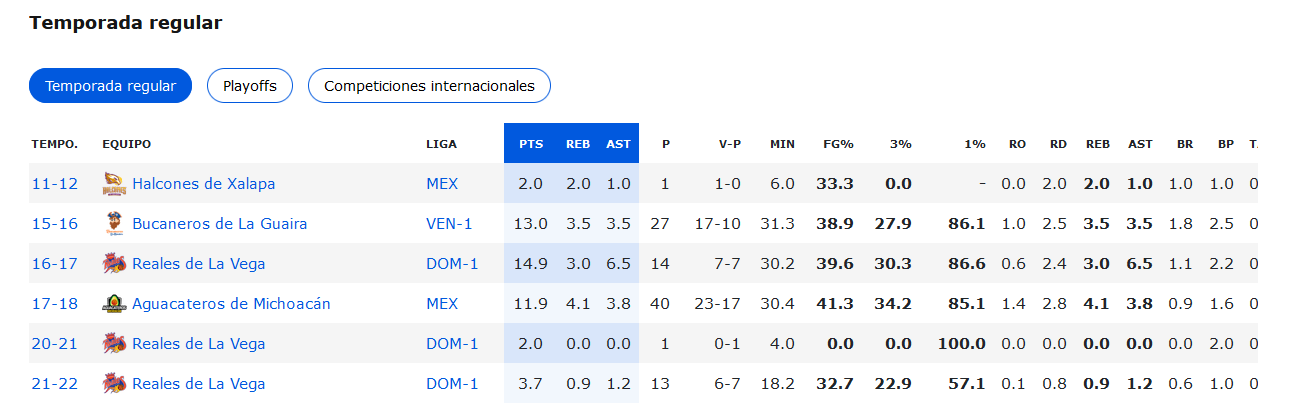Click the Halcones de Xalapa team logo
Screen dimensions: 1289x409
[114, 184]
